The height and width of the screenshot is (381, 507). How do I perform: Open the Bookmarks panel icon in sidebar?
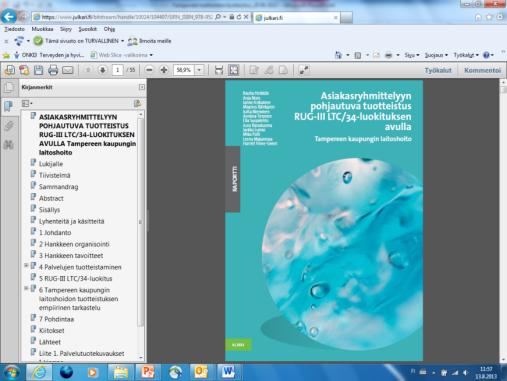9,106
